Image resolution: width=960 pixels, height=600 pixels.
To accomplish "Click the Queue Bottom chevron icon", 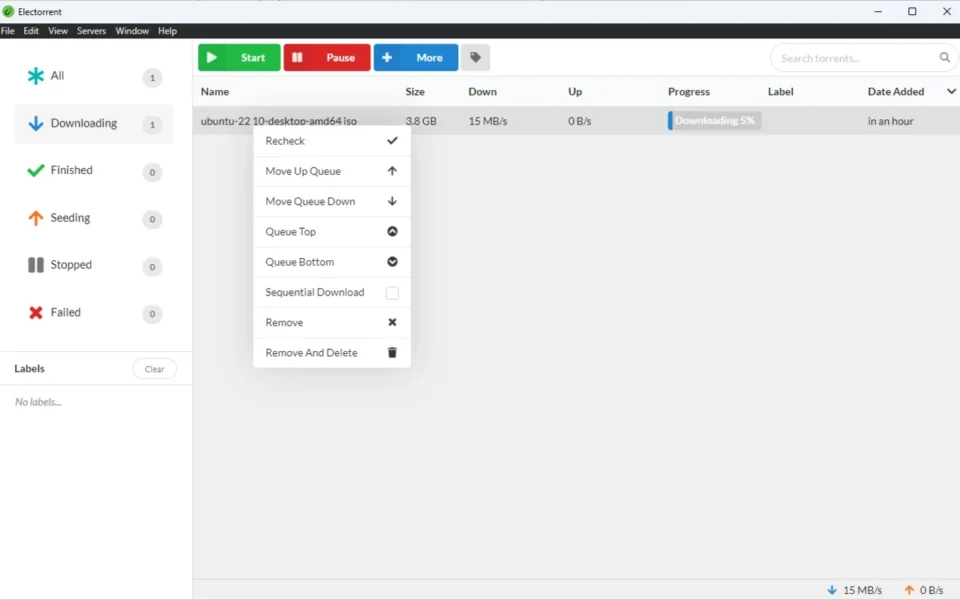I will point(392,262).
